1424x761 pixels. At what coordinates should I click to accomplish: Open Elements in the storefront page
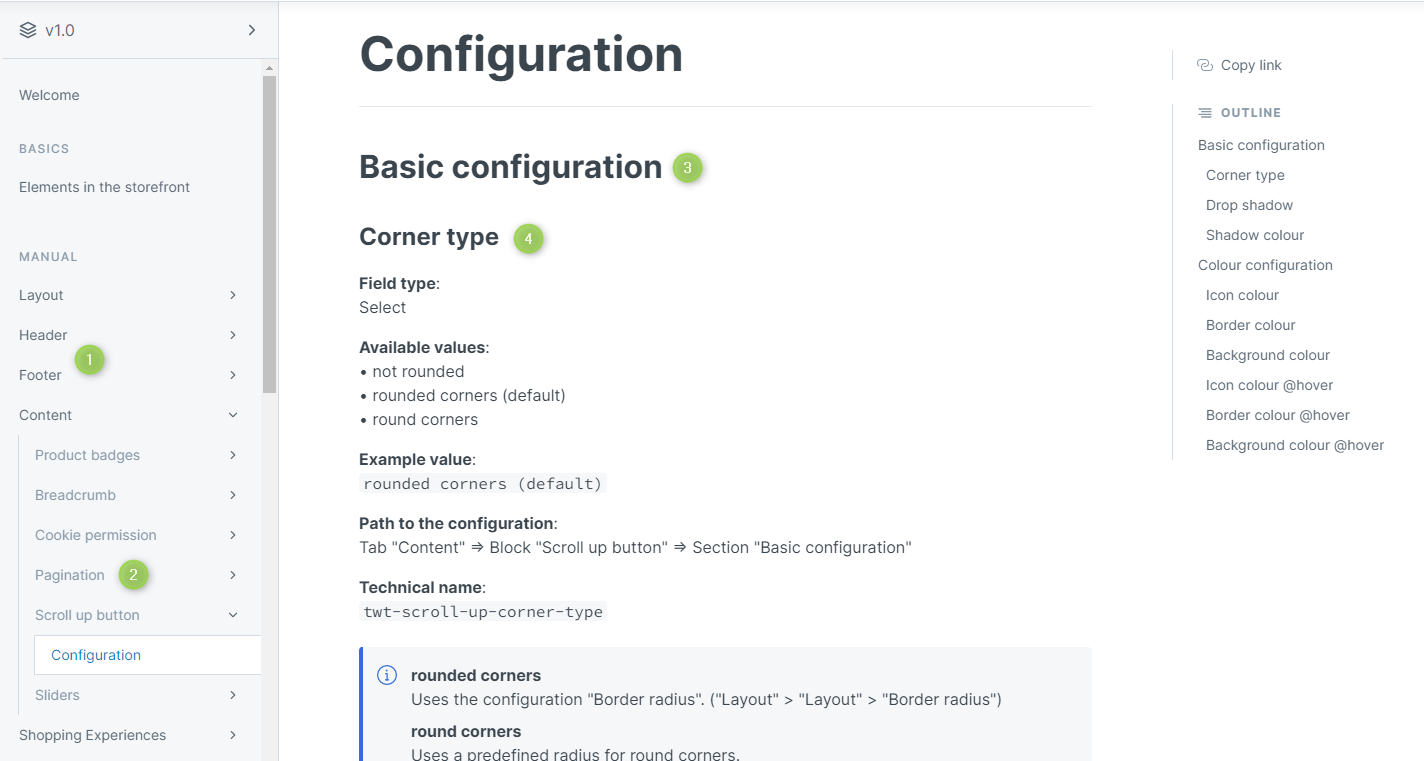104,187
